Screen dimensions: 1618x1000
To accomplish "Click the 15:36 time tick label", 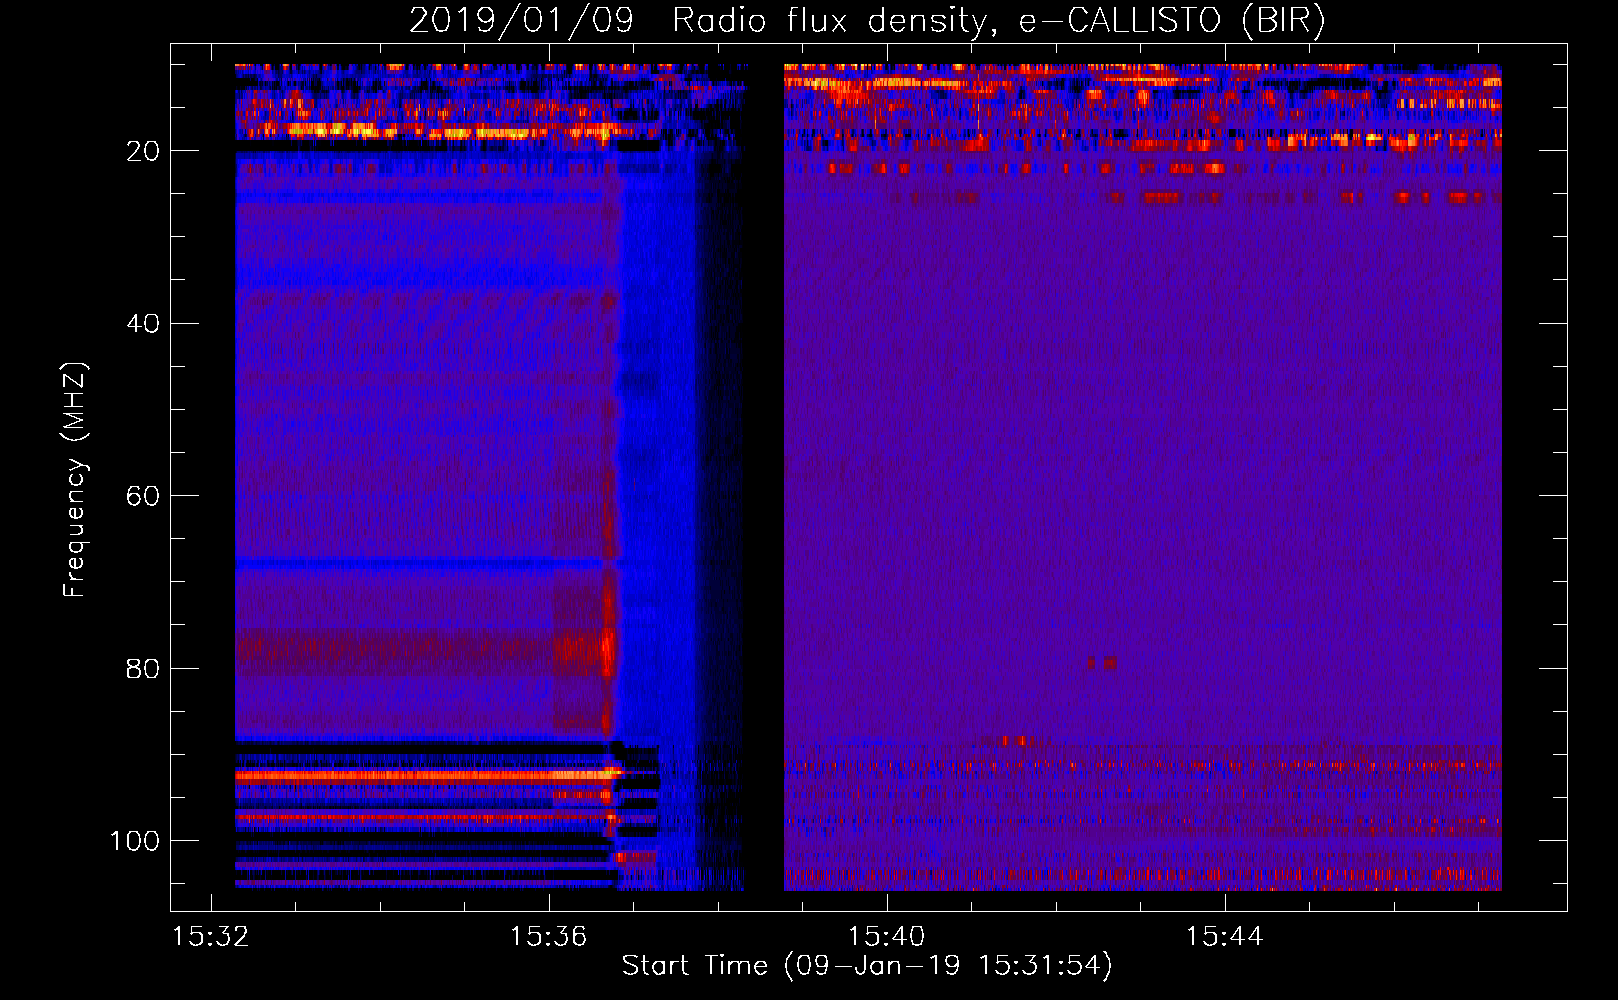I will (548, 937).
